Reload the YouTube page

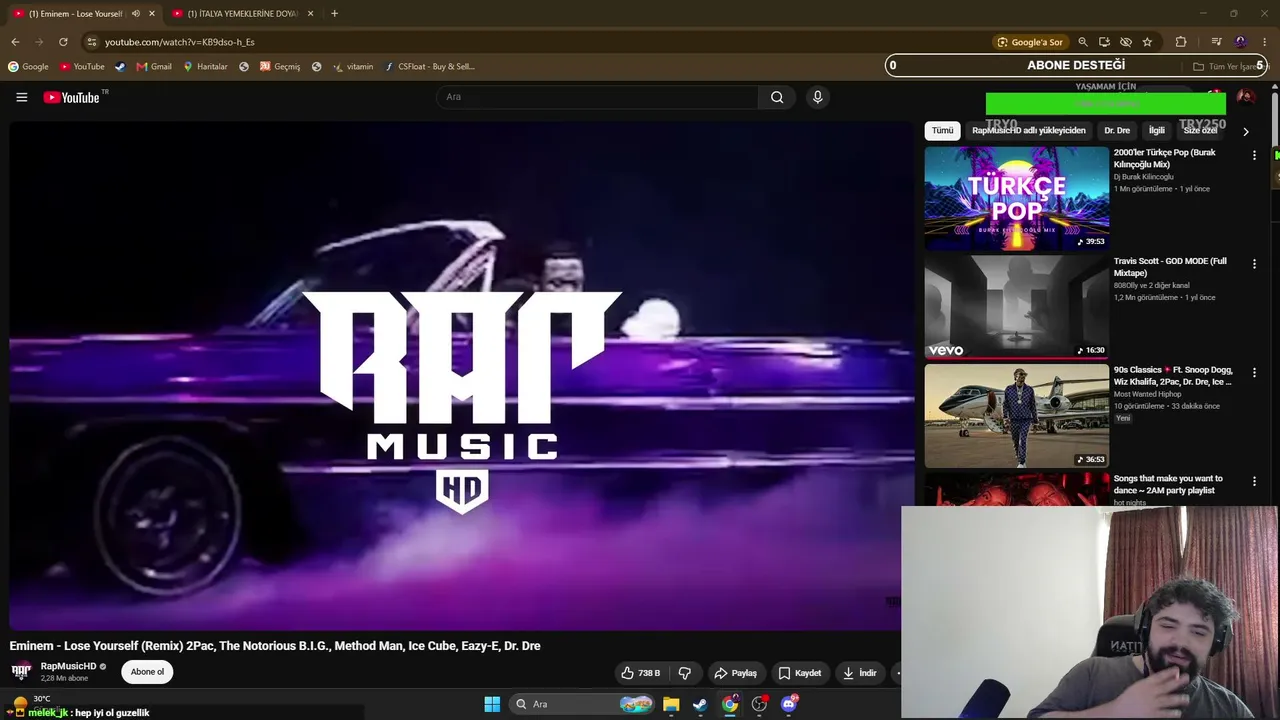pos(63,42)
